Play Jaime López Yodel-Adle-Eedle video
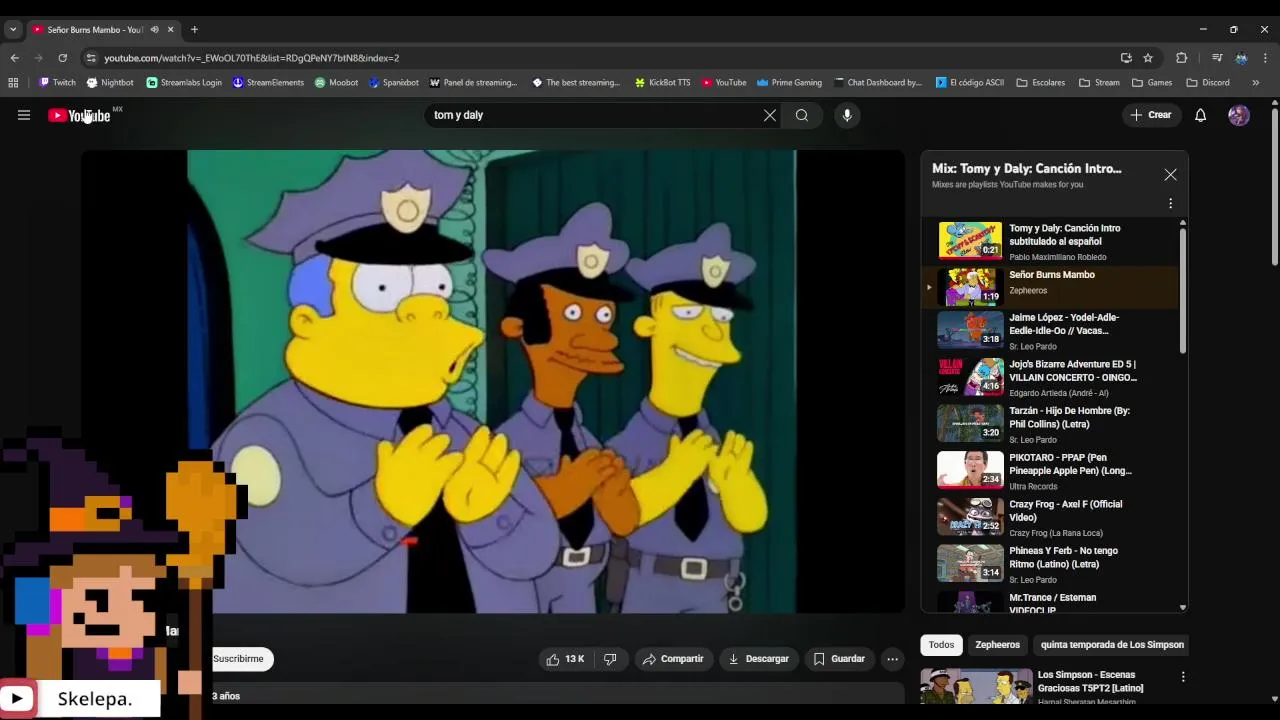Screen dimensions: 1280x720 coord(1050,333)
